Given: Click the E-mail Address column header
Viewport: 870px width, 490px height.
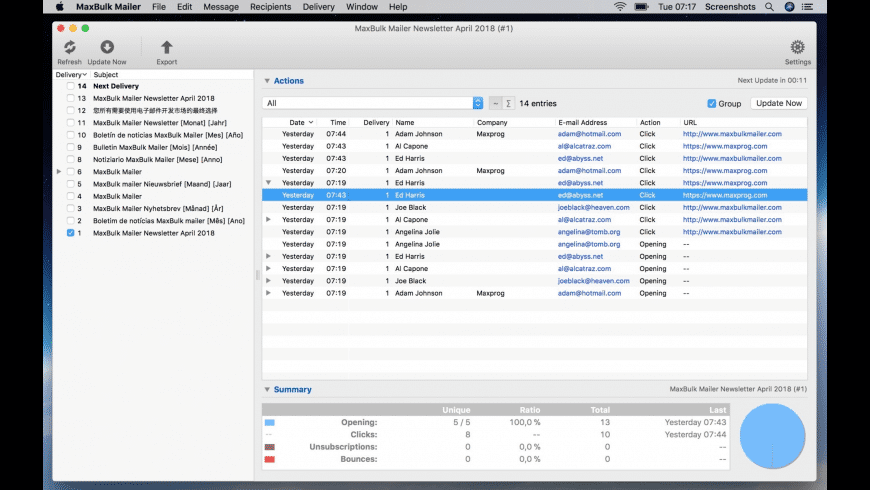Looking at the screenshot, I should [x=583, y=123].
